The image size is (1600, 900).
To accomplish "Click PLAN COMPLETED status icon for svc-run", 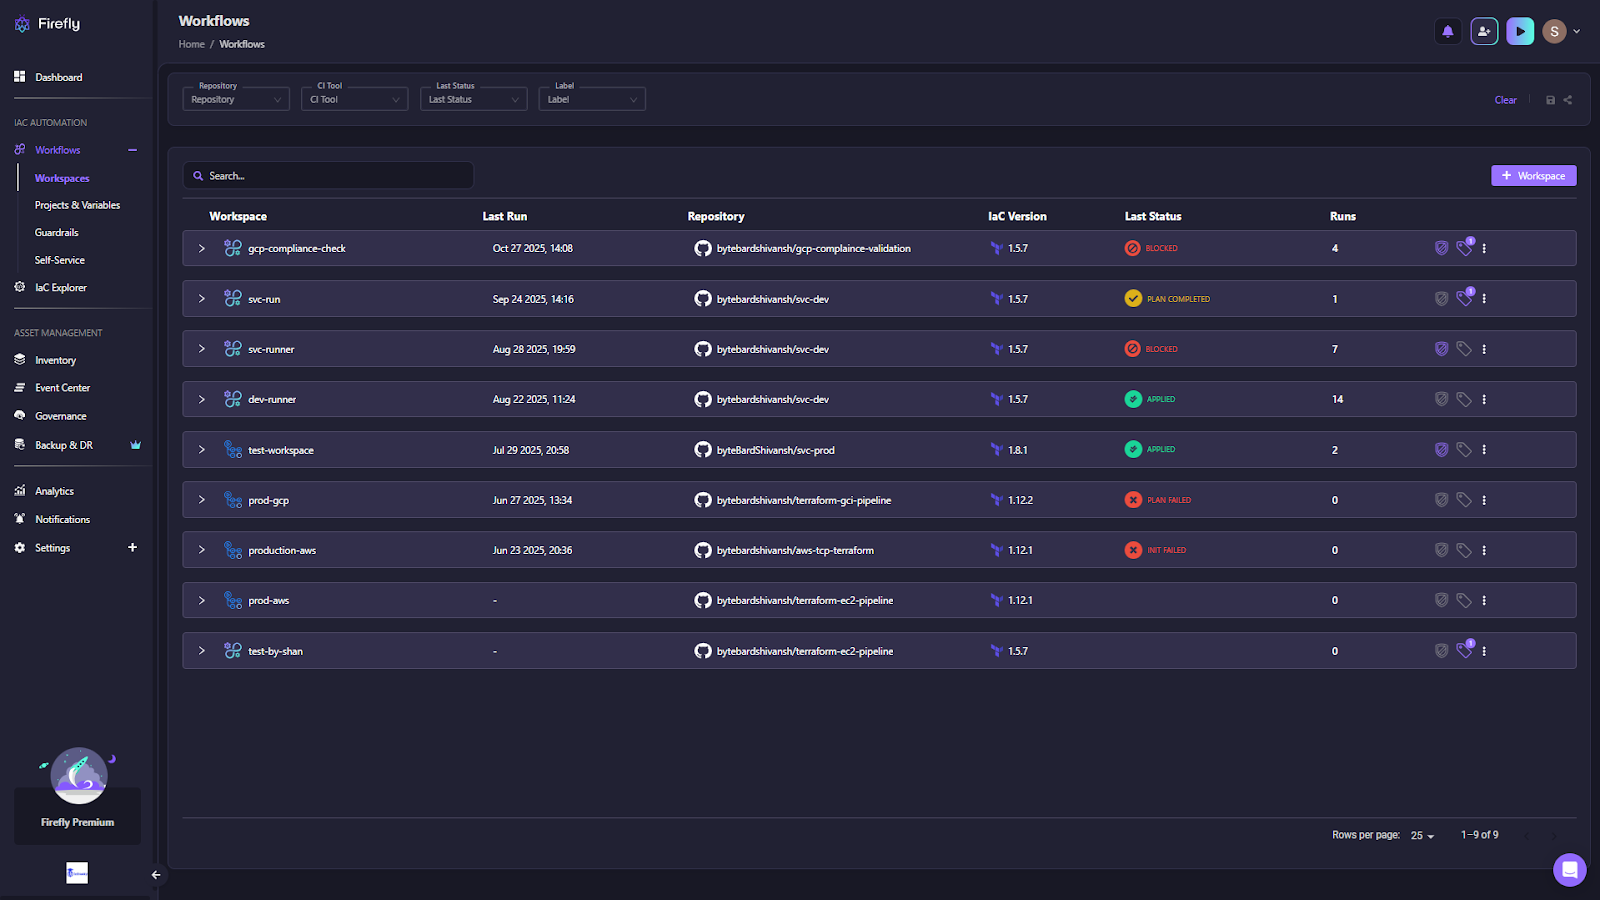I will coord(1133,299).
